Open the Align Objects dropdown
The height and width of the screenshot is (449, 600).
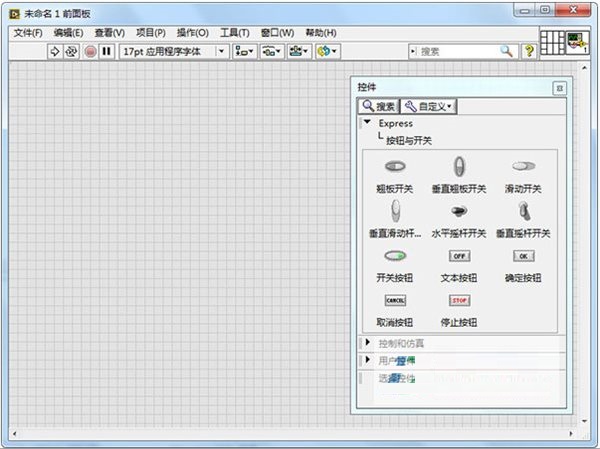point(244,51)
